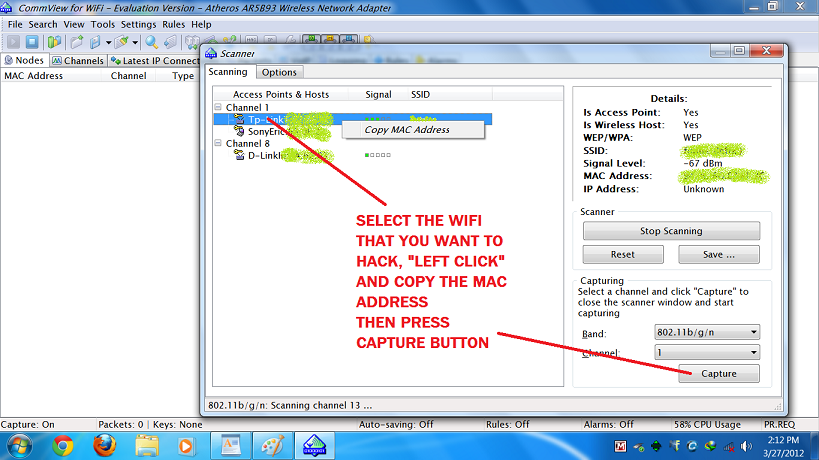
Task: Click the Channel 1 tree label
Action: point(248,108)
